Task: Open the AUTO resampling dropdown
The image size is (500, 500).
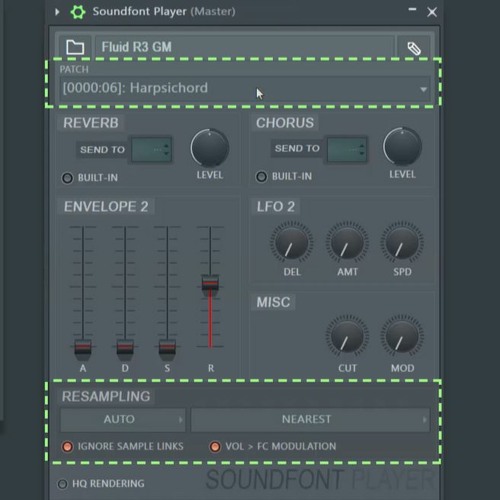Action: [123, 420]
